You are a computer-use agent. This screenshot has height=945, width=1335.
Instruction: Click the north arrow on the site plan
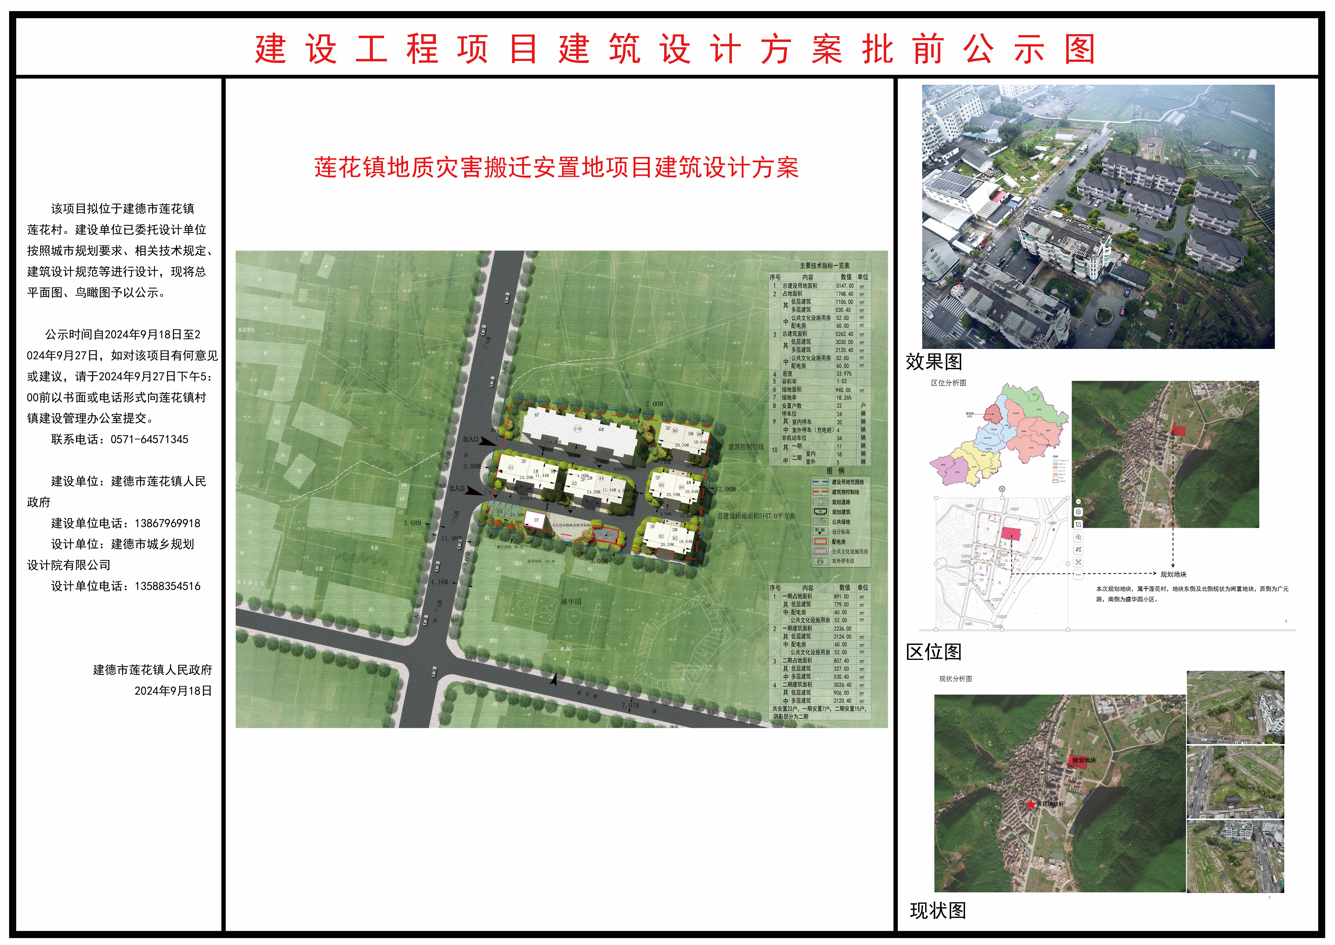click(x=554, y=679)
